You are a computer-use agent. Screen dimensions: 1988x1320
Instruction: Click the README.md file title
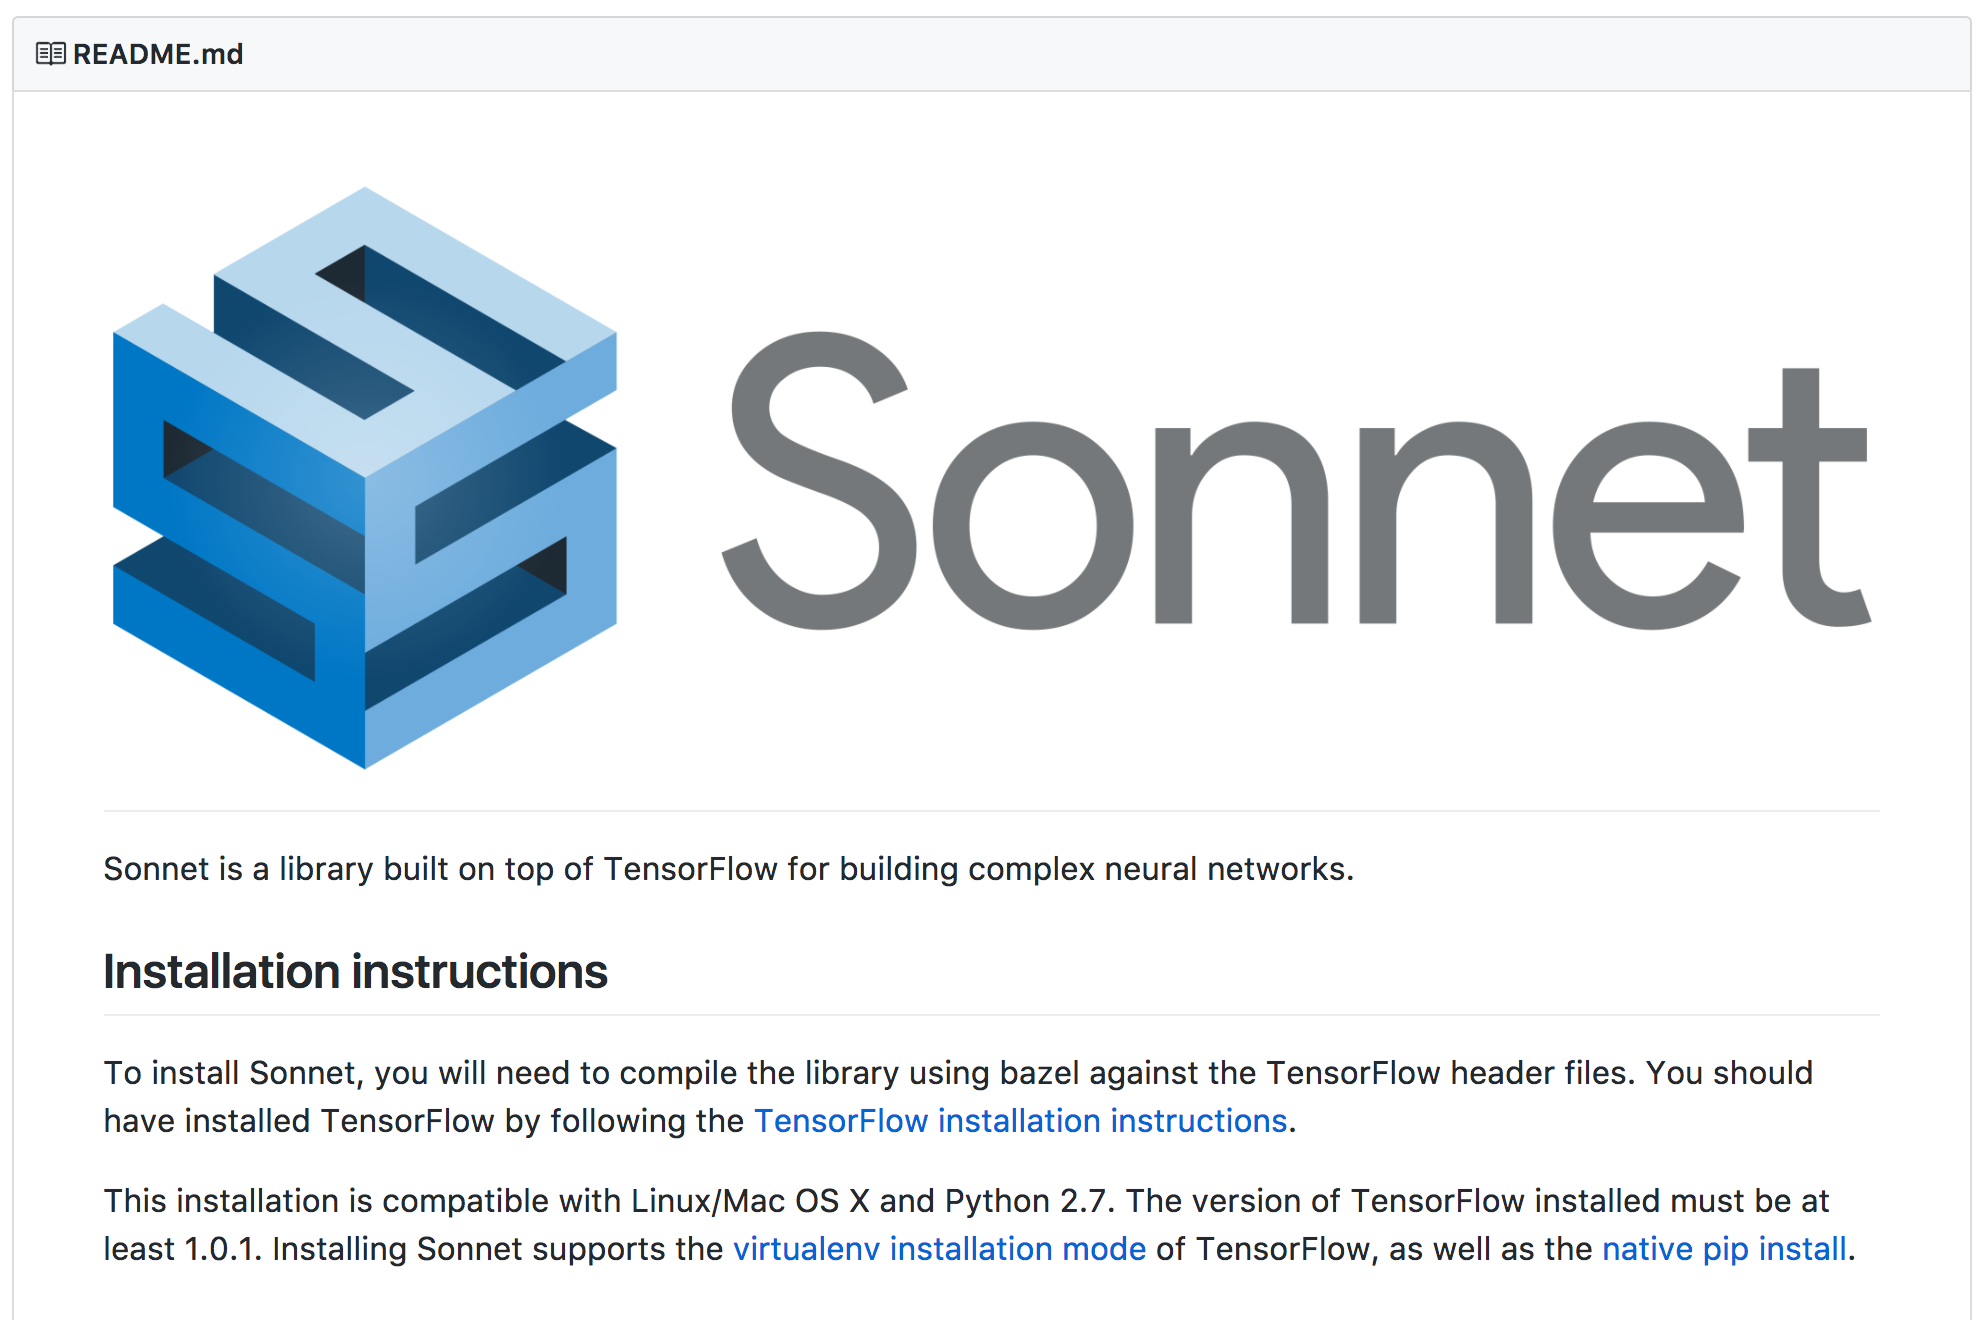point(158,54)
